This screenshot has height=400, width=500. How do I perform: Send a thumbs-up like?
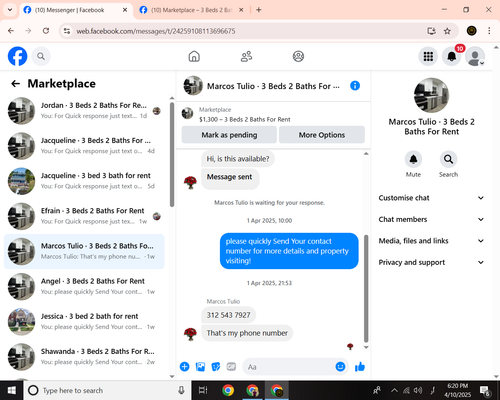tap(360, 367)
